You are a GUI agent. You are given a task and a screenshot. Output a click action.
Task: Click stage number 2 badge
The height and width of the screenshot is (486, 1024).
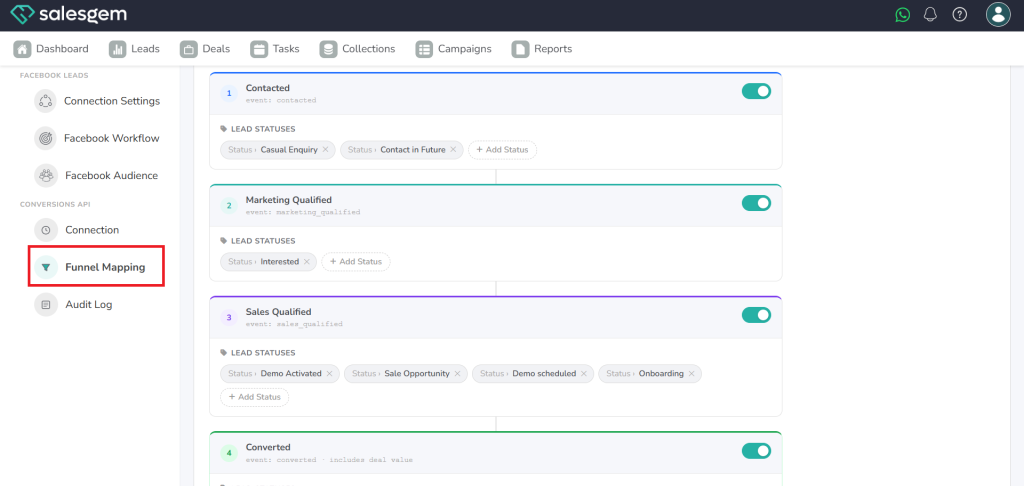tap(229, 205)
